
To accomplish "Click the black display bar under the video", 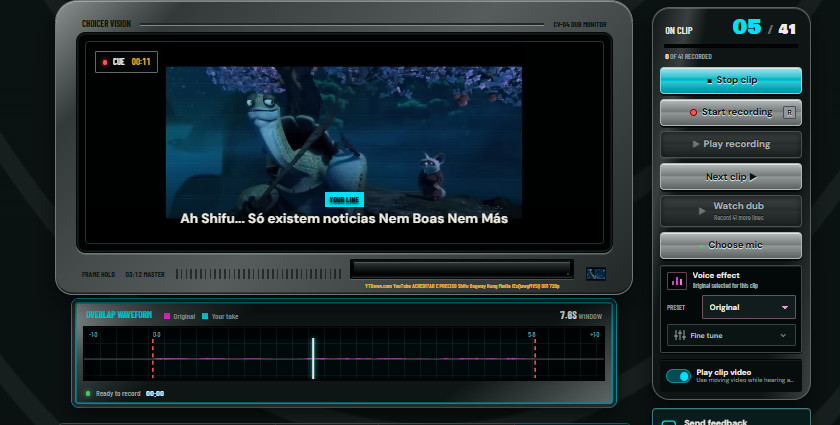I will 462,269.
